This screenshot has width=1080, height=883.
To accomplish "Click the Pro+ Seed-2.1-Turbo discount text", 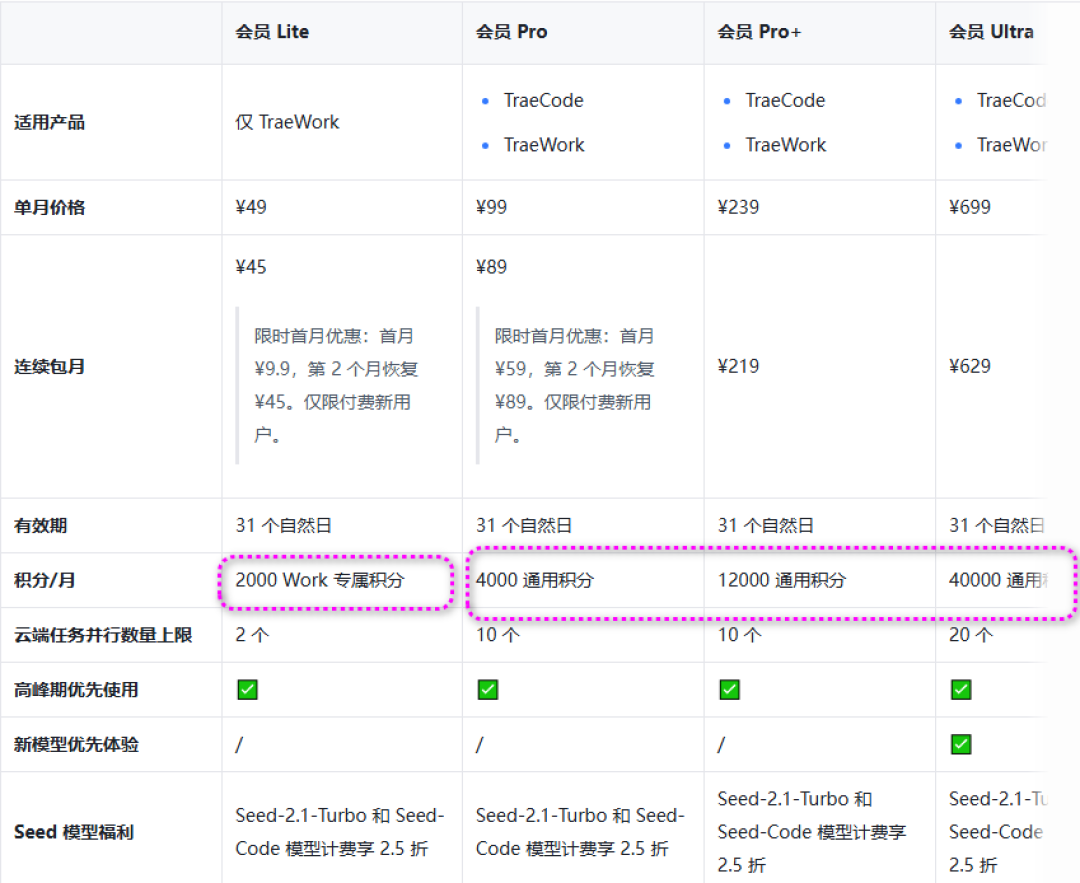I will click(x=812, y=832).
